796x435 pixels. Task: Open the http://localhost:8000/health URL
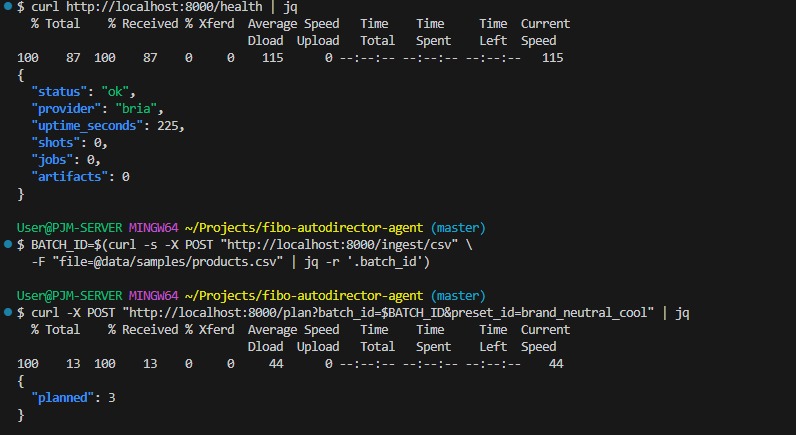164,7
